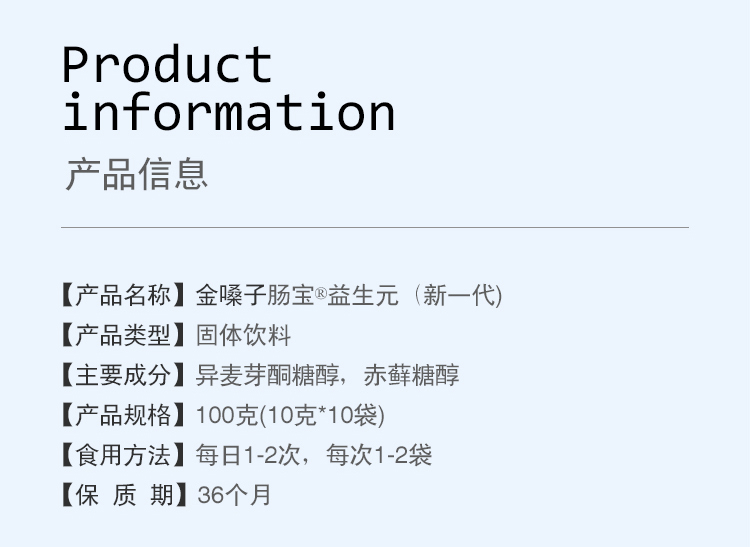Click the word "Product" in the heading
The height and width of the screenshot is (547, 750).
(x=166, y=64)
